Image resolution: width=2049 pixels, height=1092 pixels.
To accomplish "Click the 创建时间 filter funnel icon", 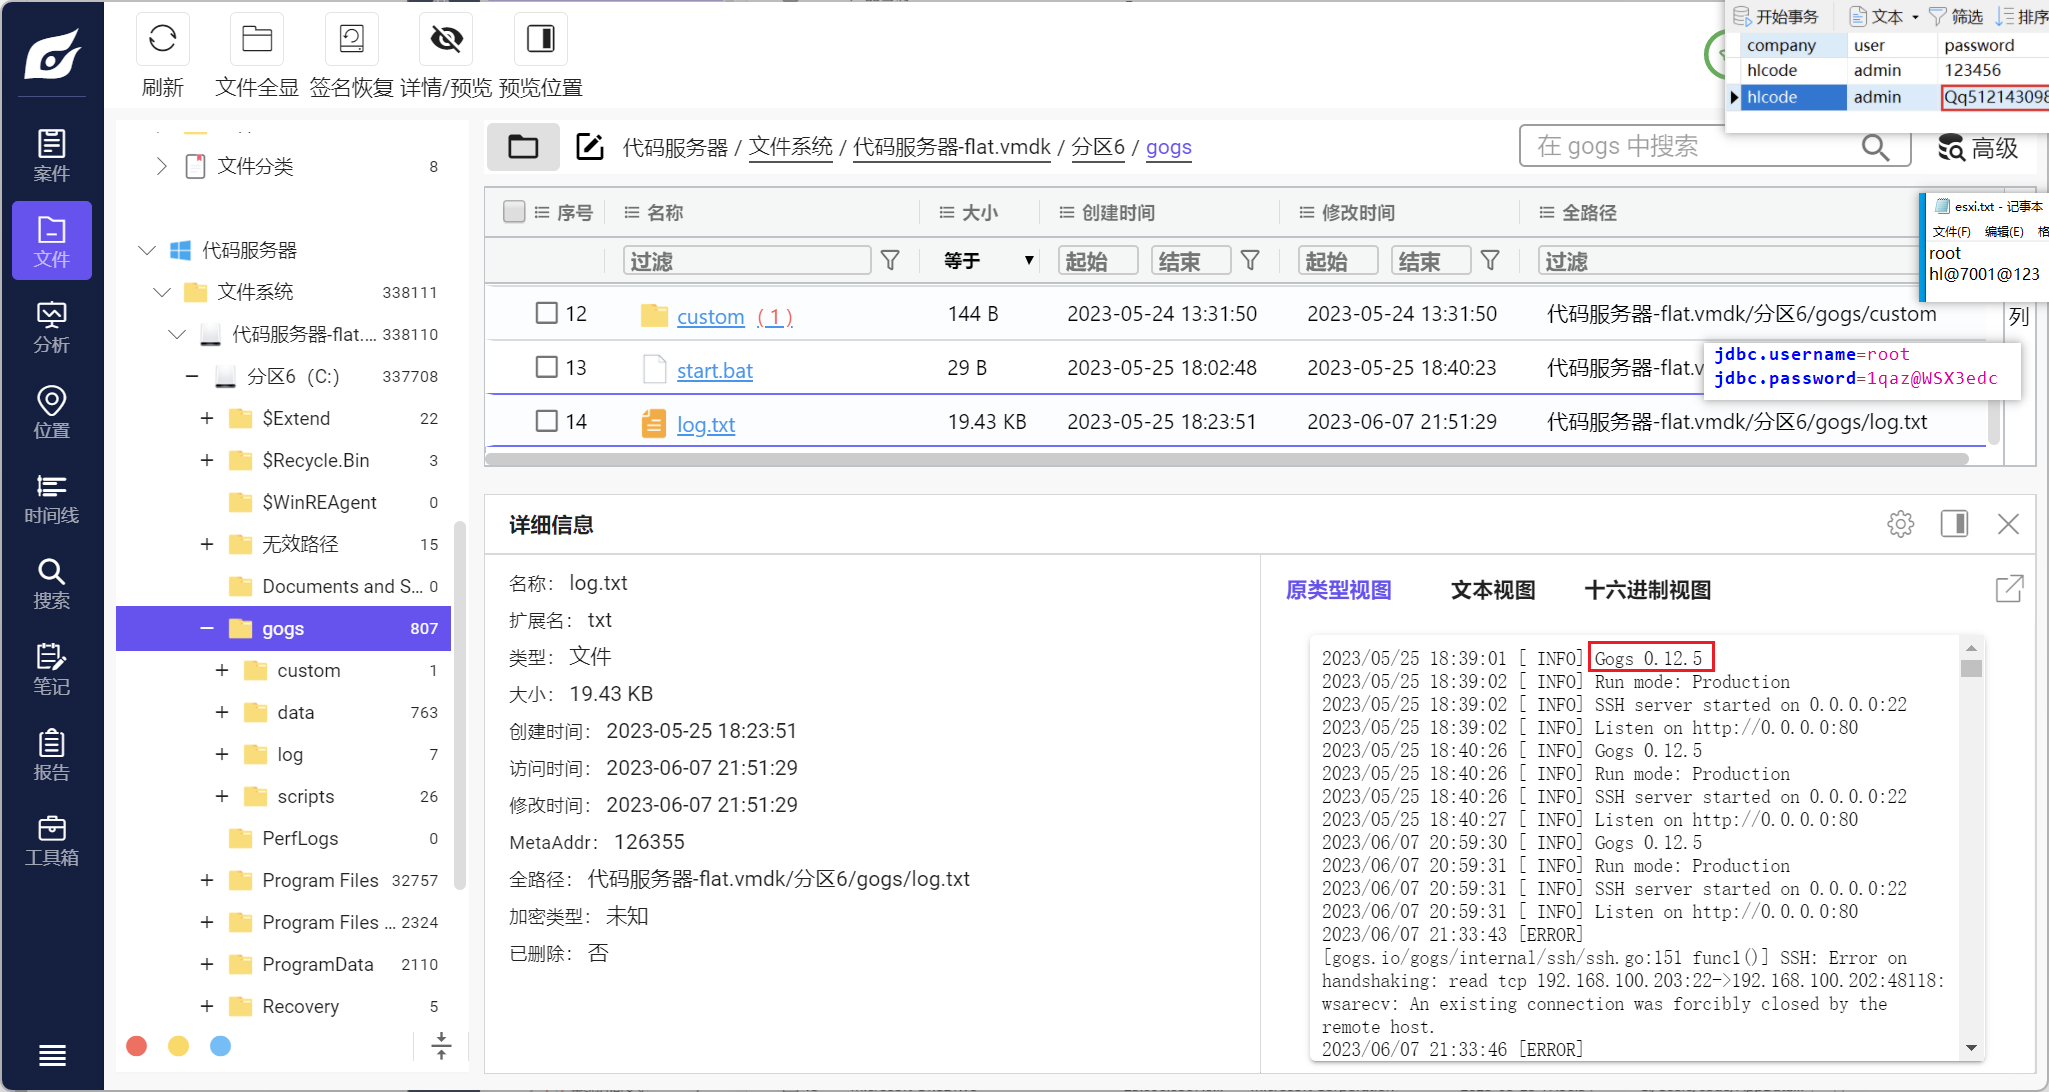I will coord(1250,261).
